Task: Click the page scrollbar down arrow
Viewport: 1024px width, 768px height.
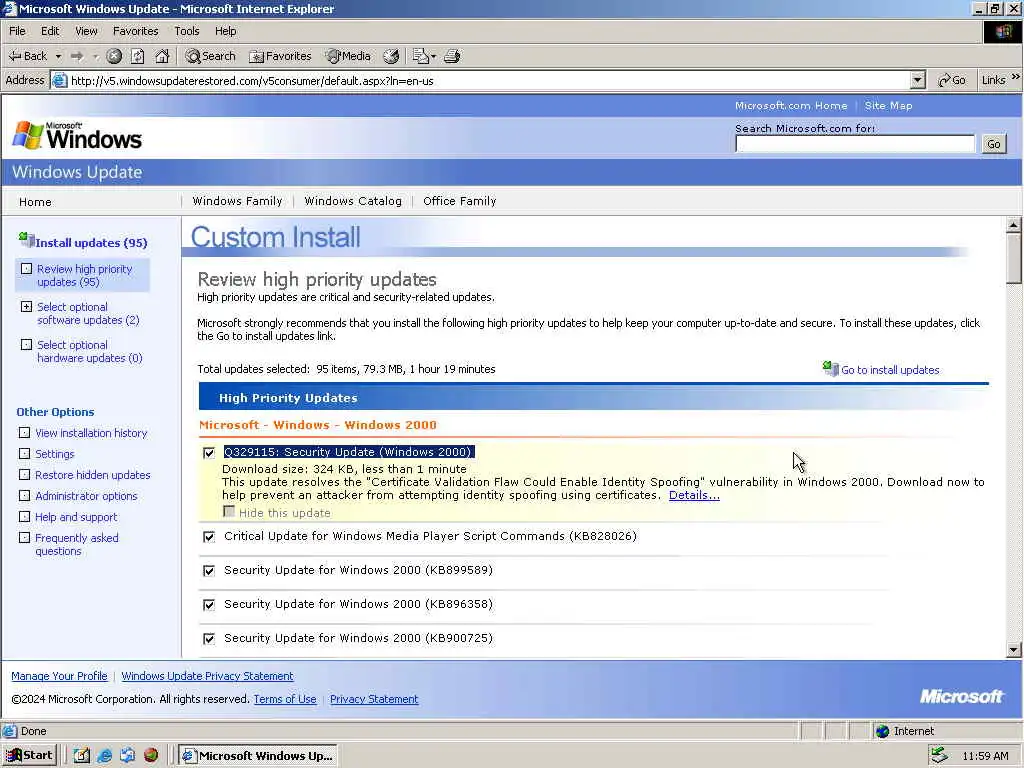Action: tap(1014, 649)
